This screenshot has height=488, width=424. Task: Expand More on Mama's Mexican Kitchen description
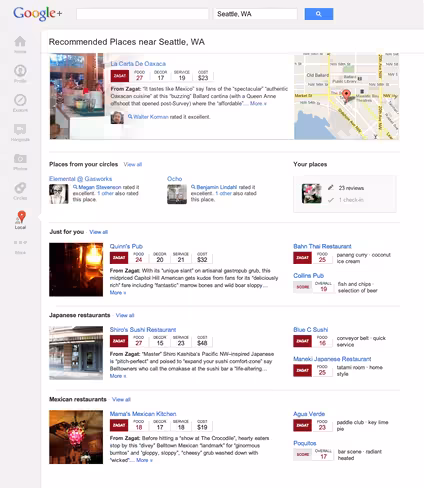144,460
